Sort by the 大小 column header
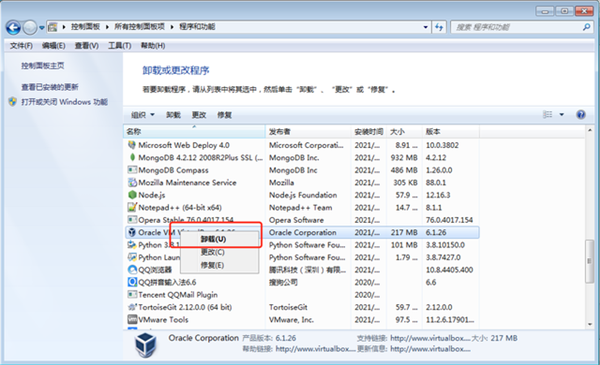600x365 pixels. 404,132
